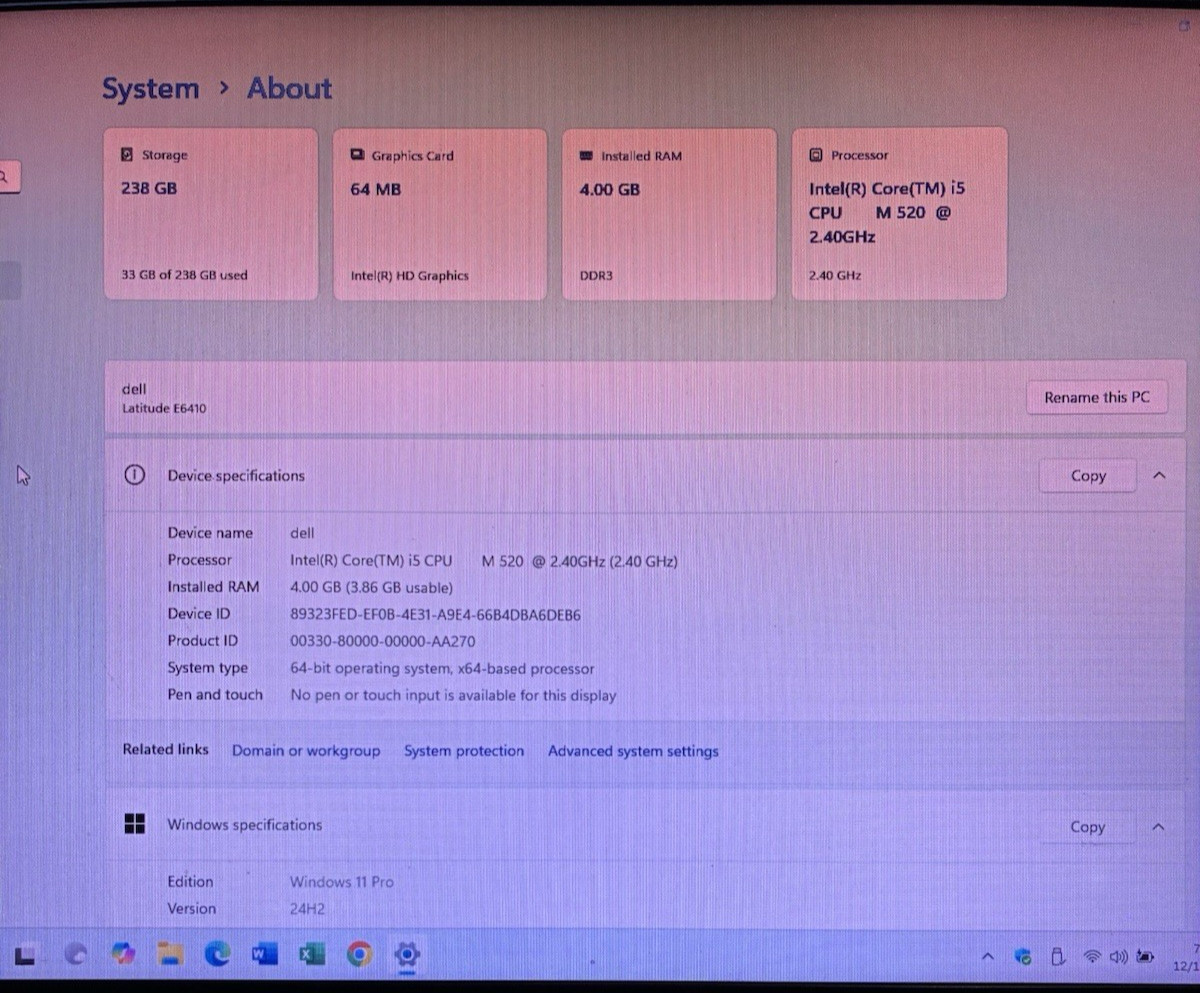The image size is (1200, 993).
Task: Click the Graphics Card icon
Action: pyautogui.click(x=357, y=155)
